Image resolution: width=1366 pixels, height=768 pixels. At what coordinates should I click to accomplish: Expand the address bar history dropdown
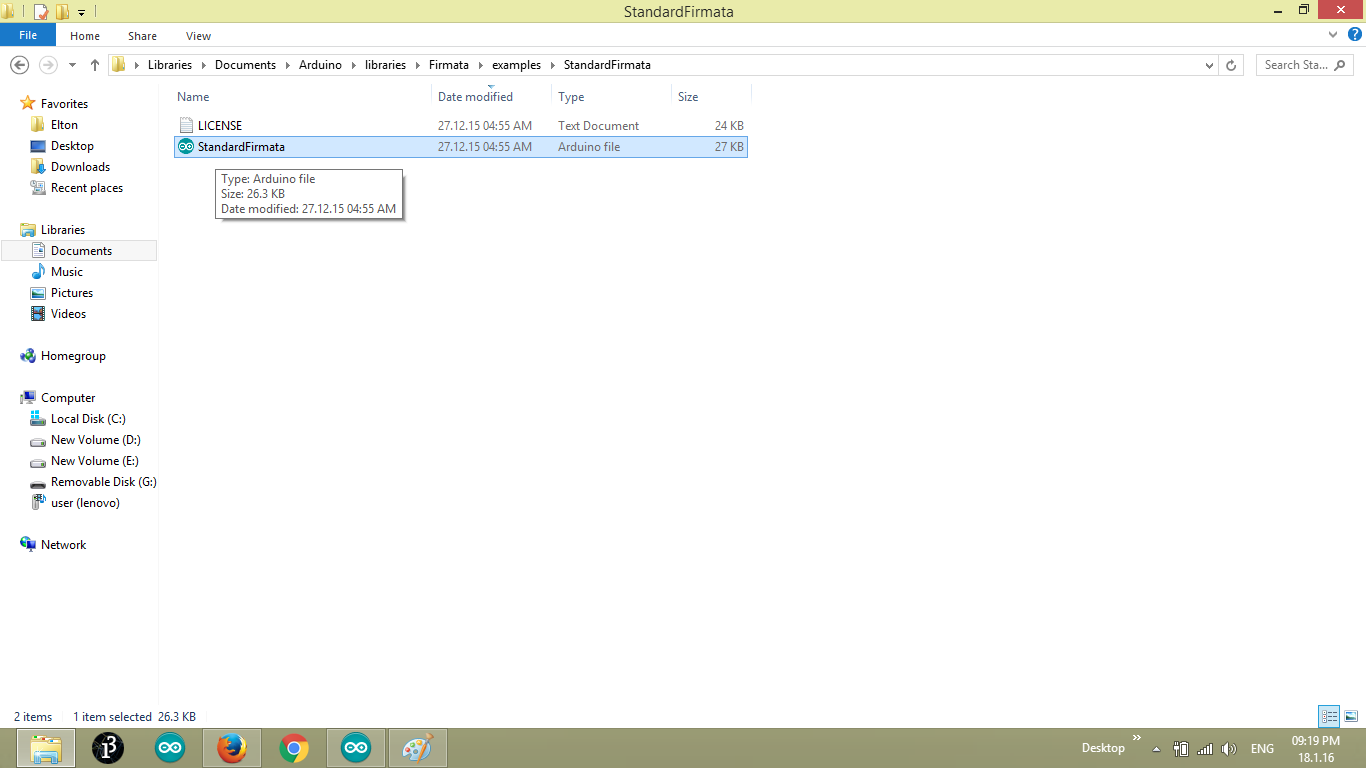pos(1210,65)
